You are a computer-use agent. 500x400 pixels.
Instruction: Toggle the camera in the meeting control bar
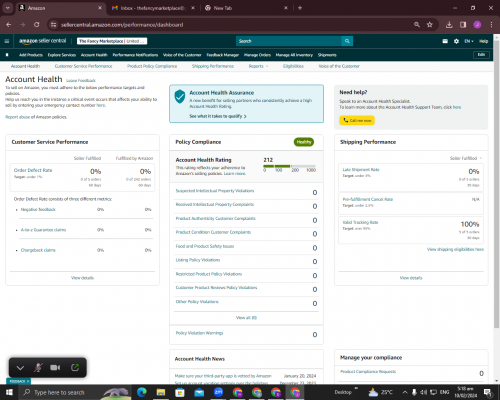tap(55, 367)
